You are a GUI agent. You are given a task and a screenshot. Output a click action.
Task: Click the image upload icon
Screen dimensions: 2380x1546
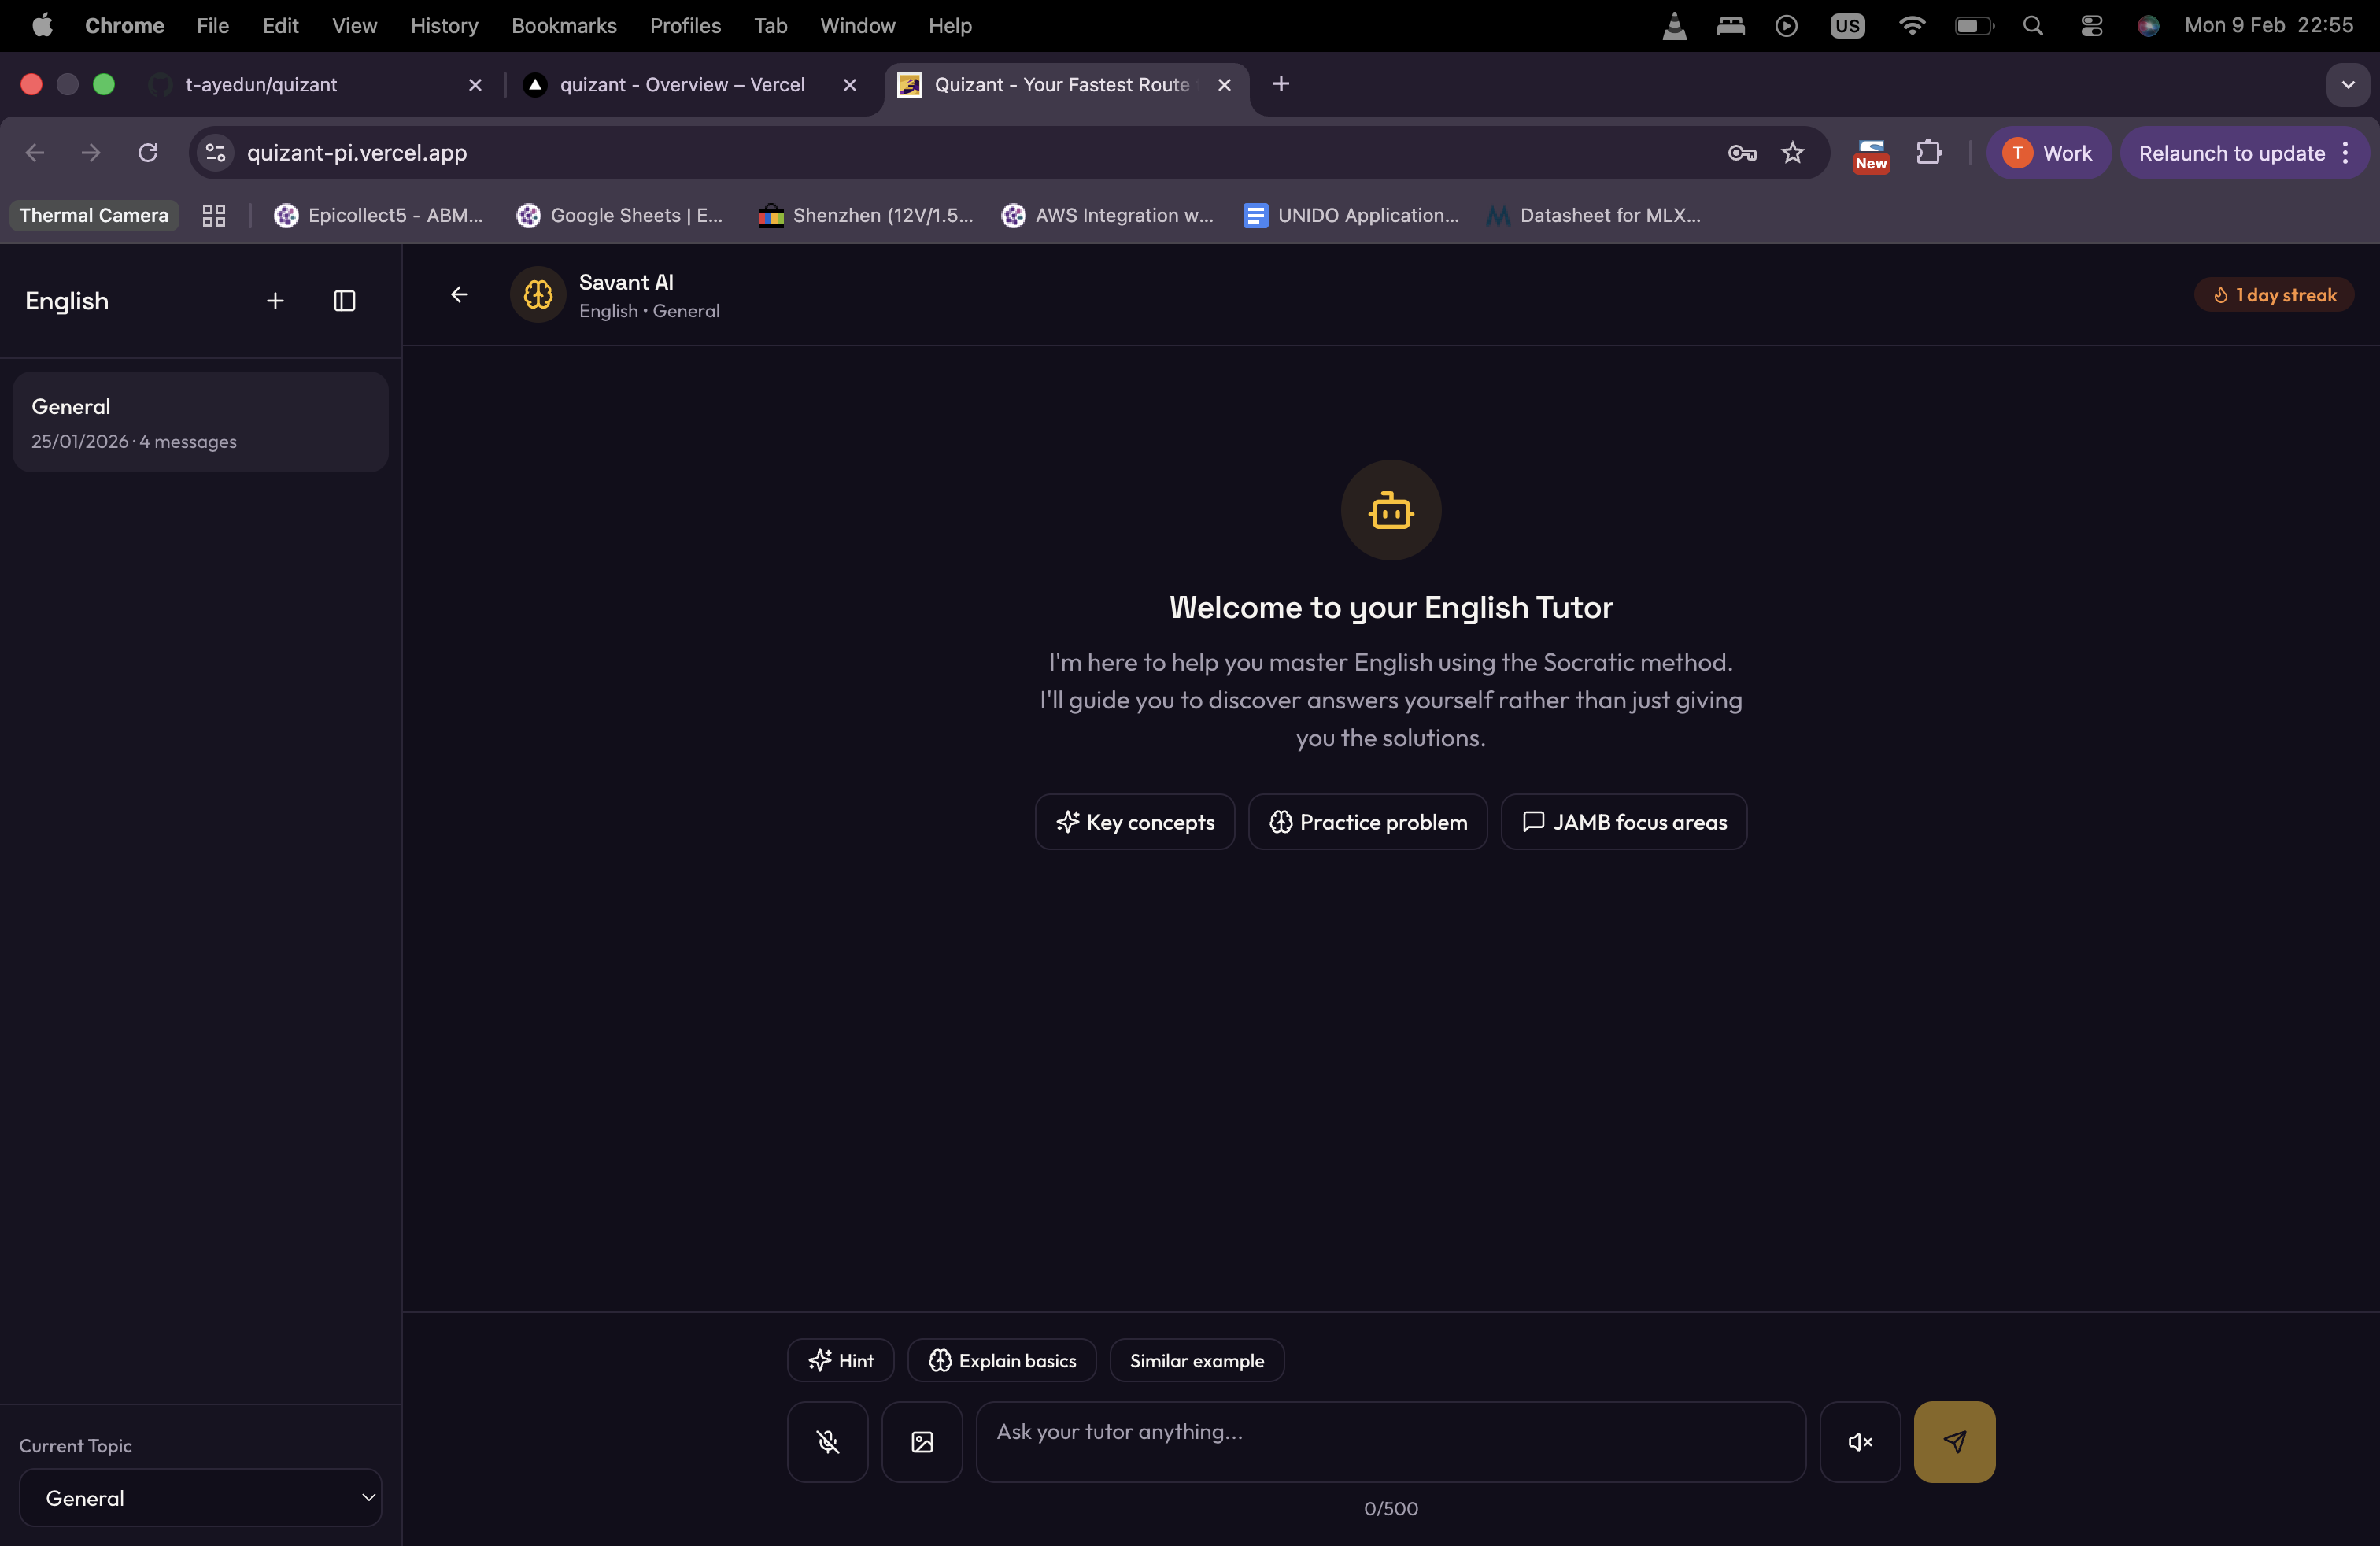[922, 1441]
